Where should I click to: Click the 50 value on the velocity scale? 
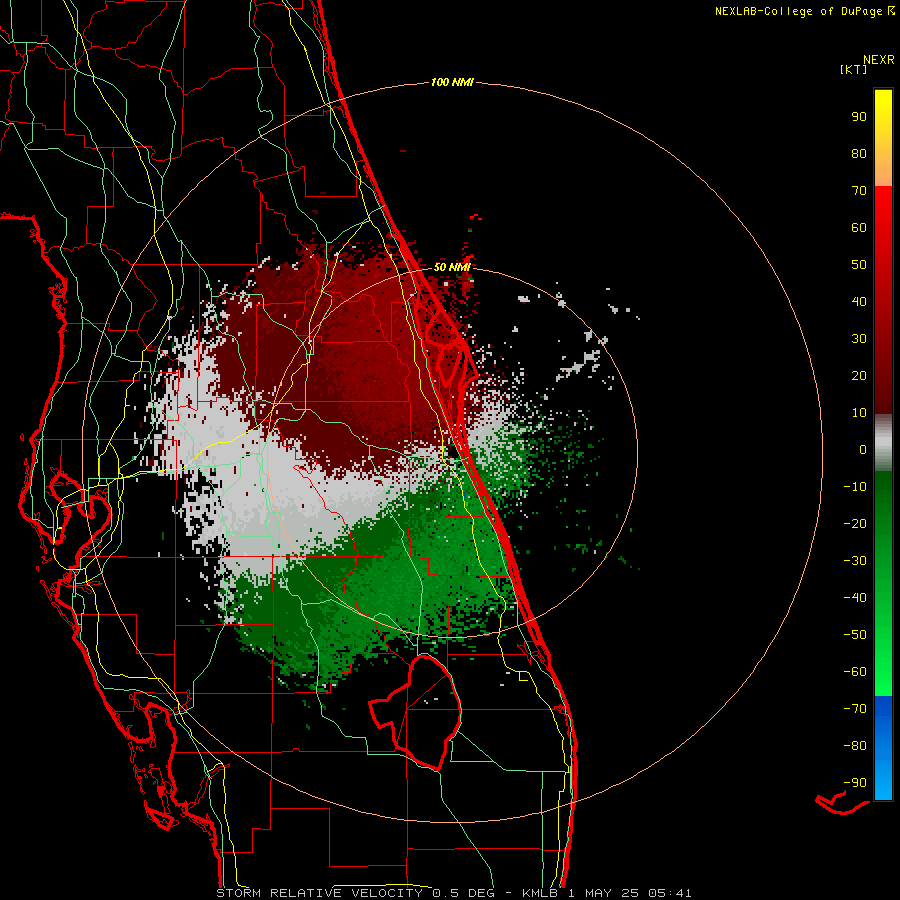859,265
